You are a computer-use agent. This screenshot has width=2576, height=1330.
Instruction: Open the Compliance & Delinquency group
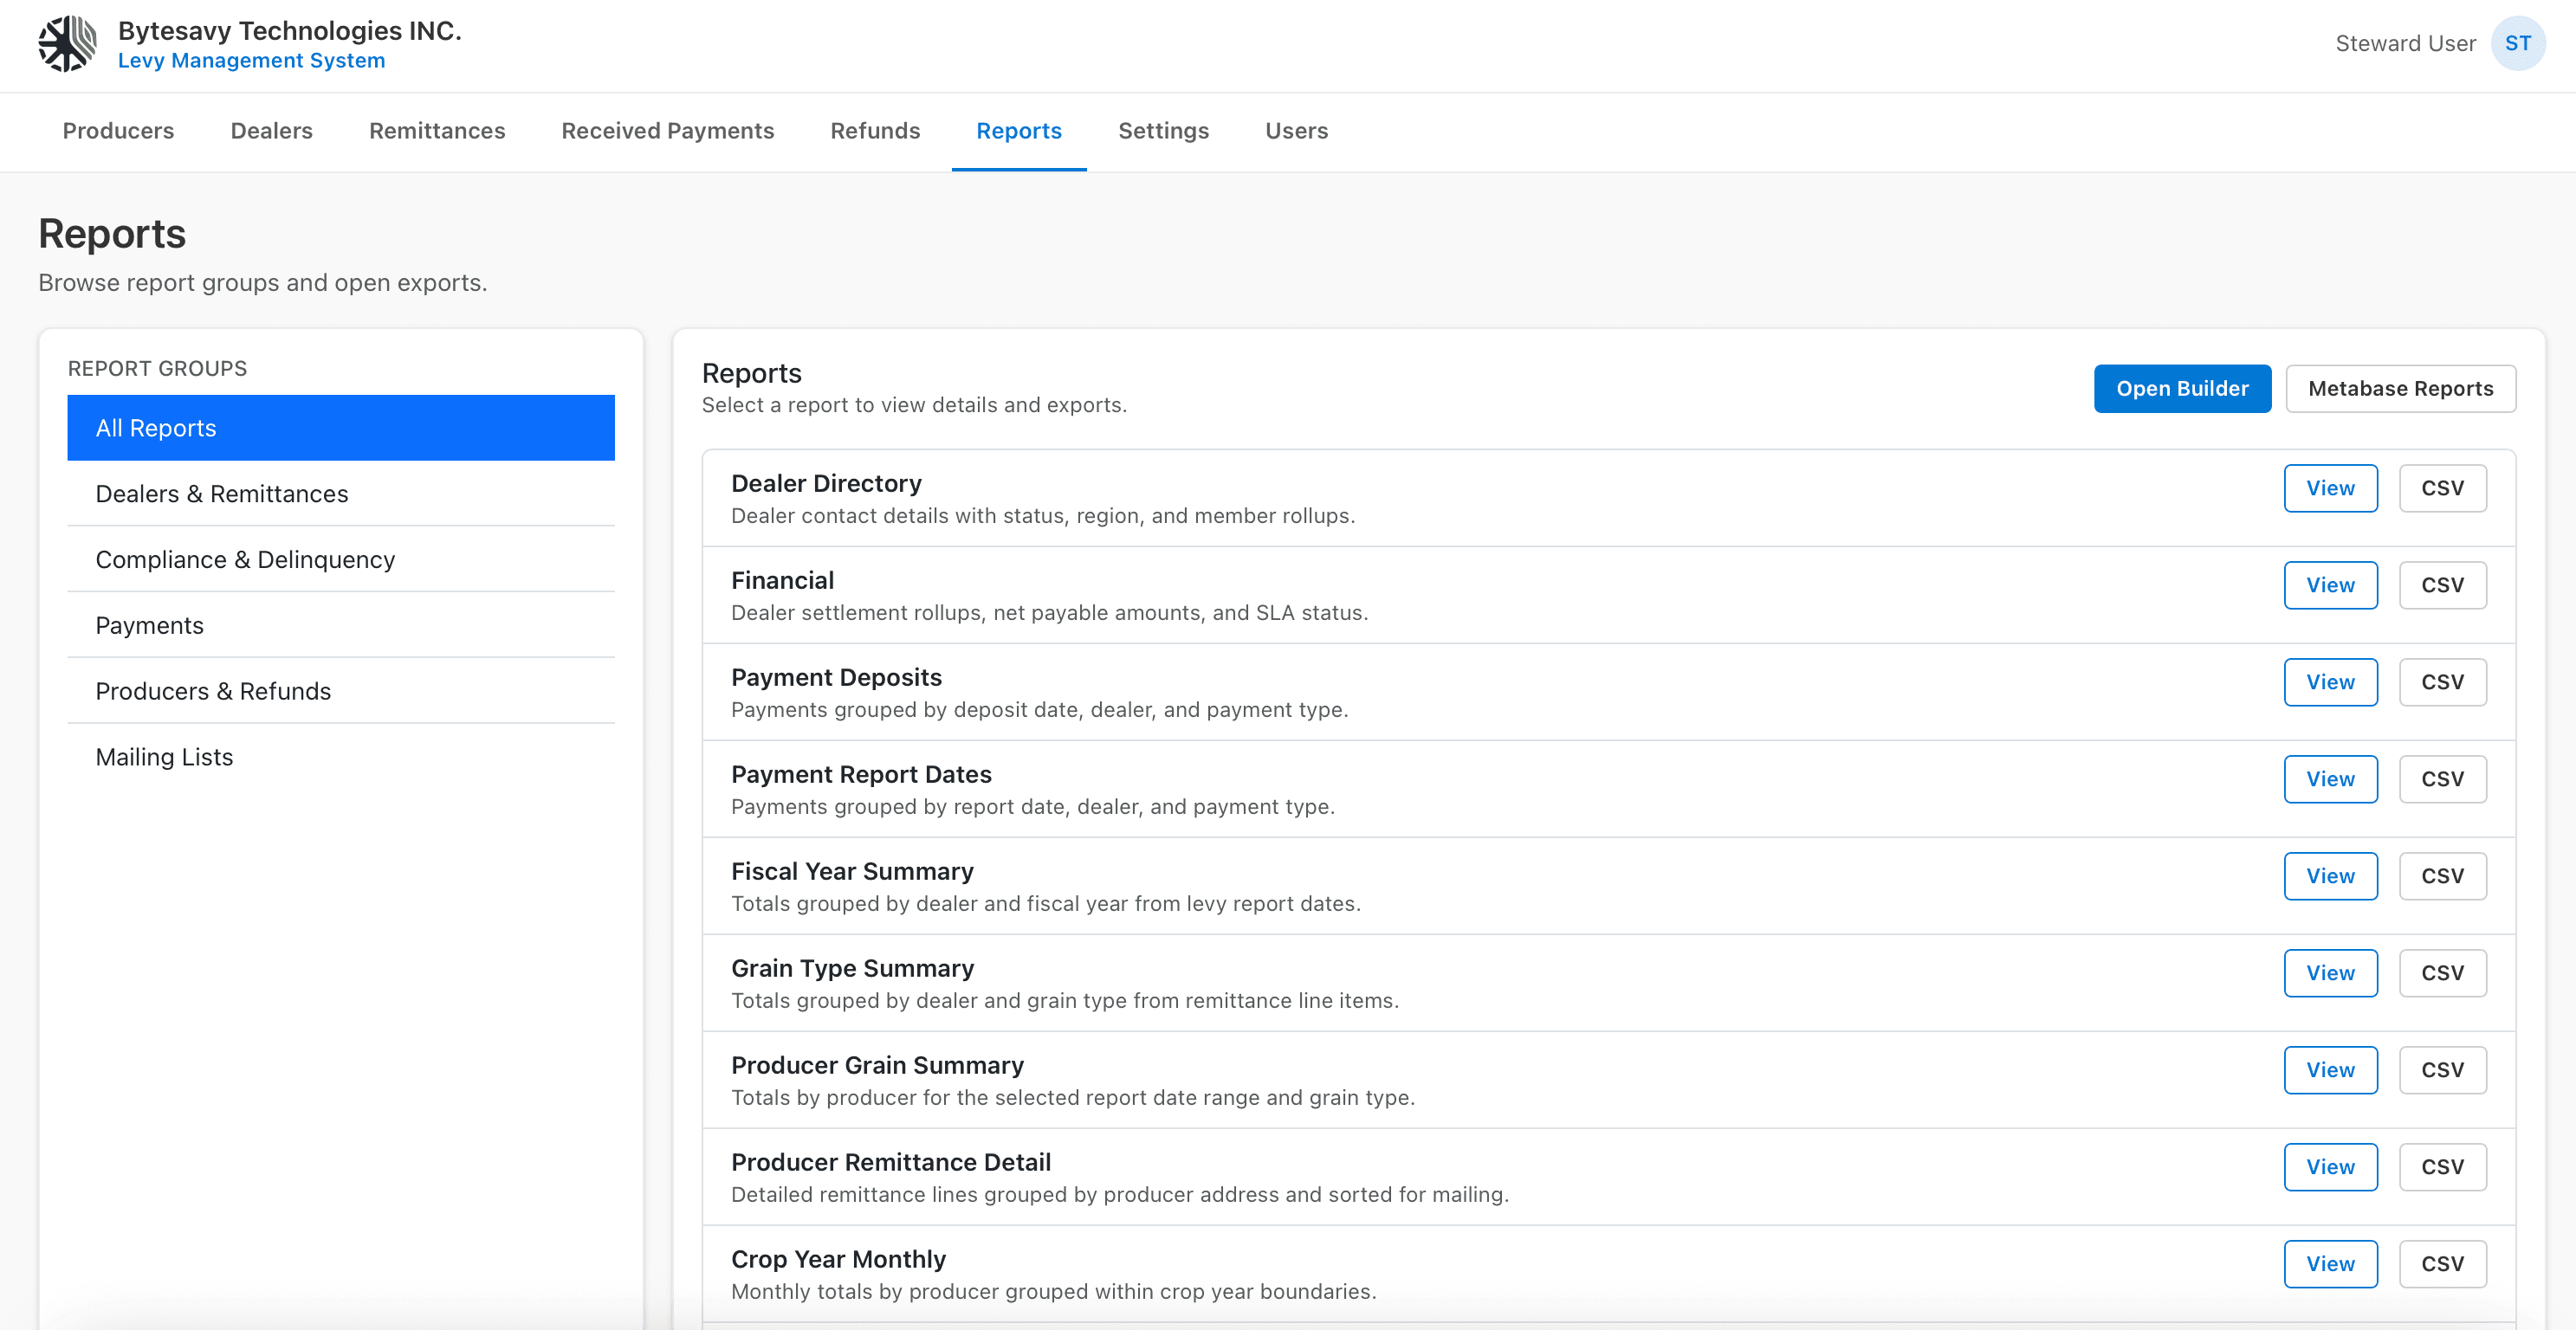pyautogui.click(x=341, y=560)
